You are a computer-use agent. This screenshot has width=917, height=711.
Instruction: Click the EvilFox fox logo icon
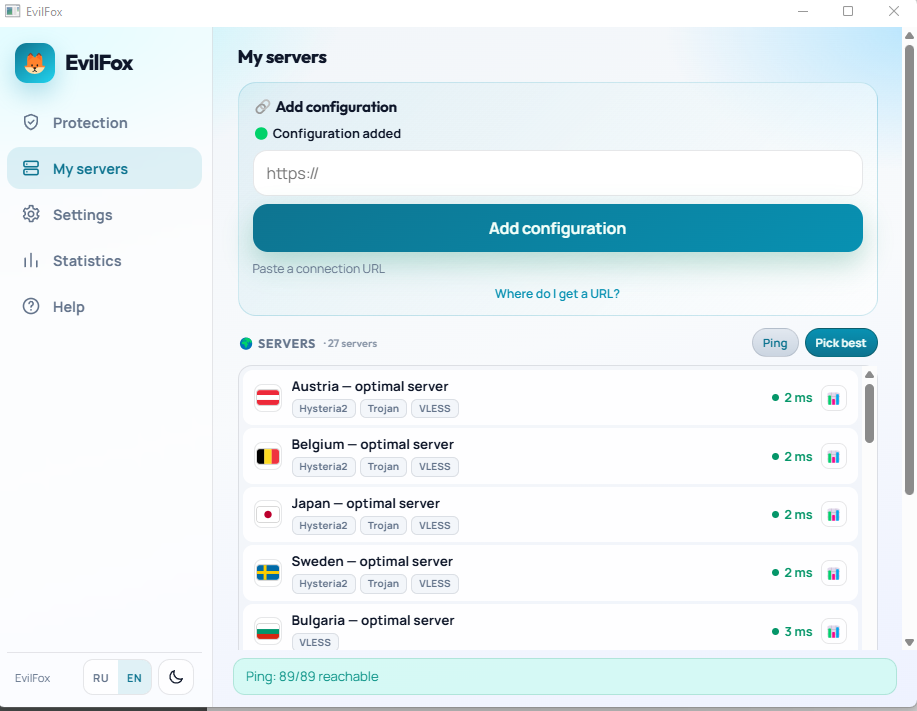tap(35, 63)
